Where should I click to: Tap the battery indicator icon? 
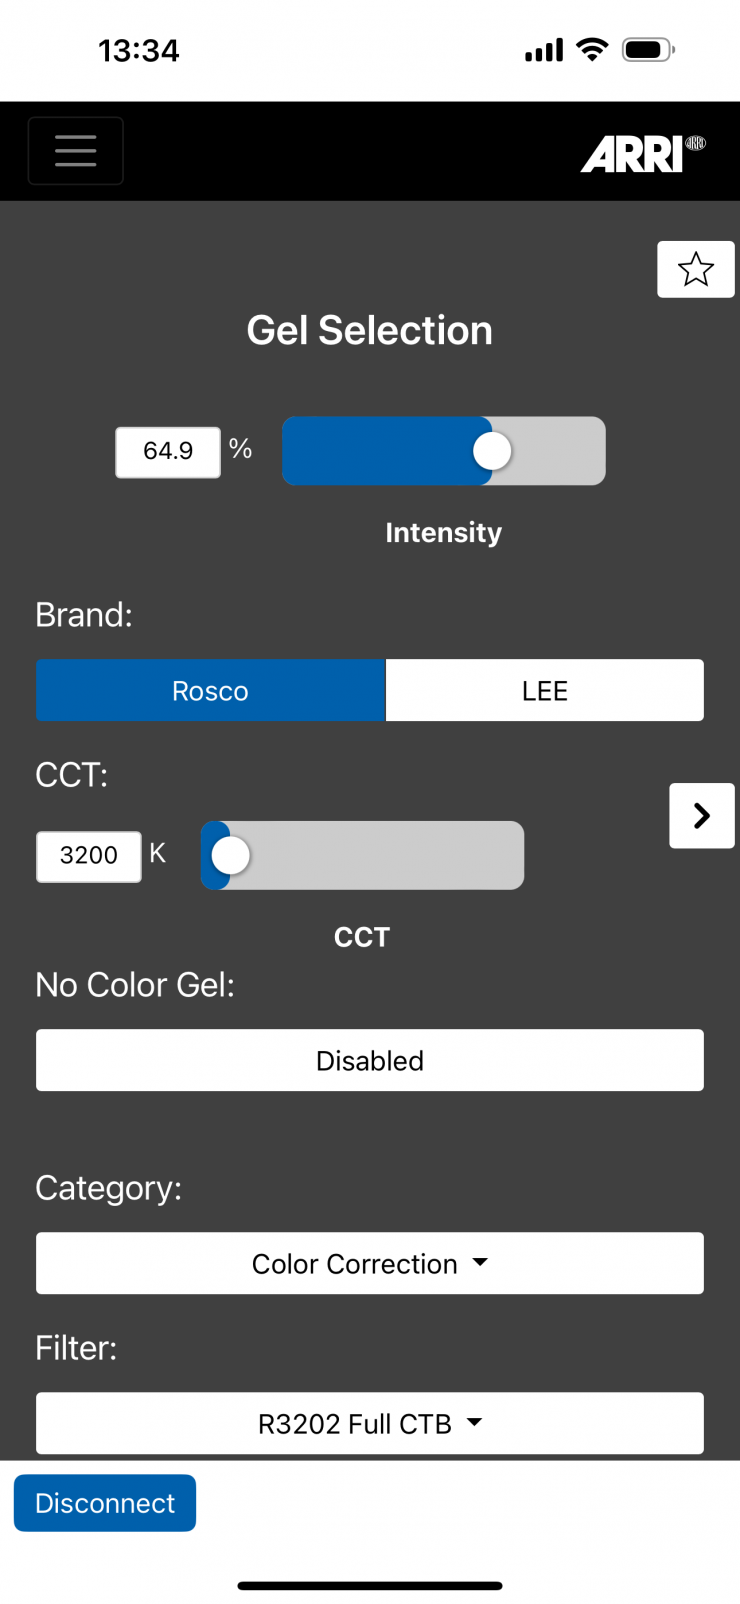click(648, 50)
